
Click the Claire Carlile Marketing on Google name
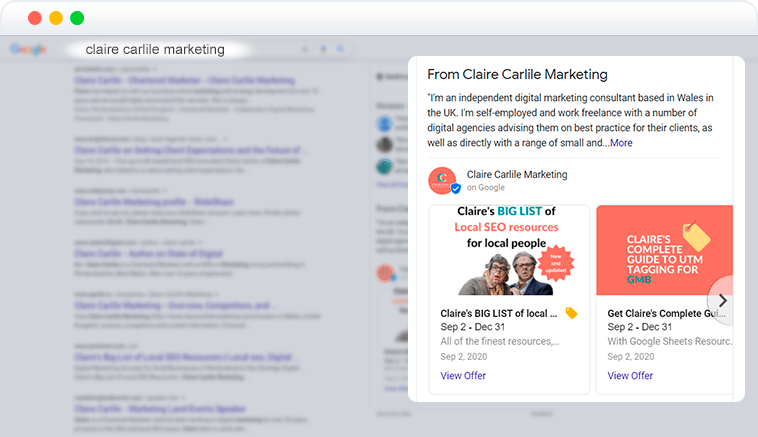point(517,175)
